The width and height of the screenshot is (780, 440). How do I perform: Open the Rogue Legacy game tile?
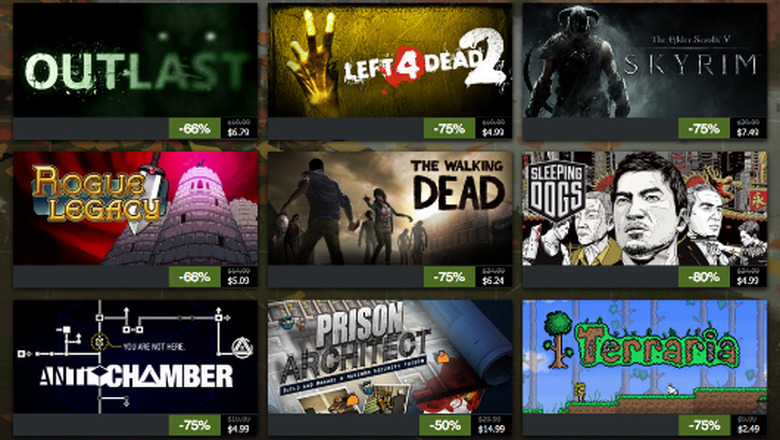135,208
